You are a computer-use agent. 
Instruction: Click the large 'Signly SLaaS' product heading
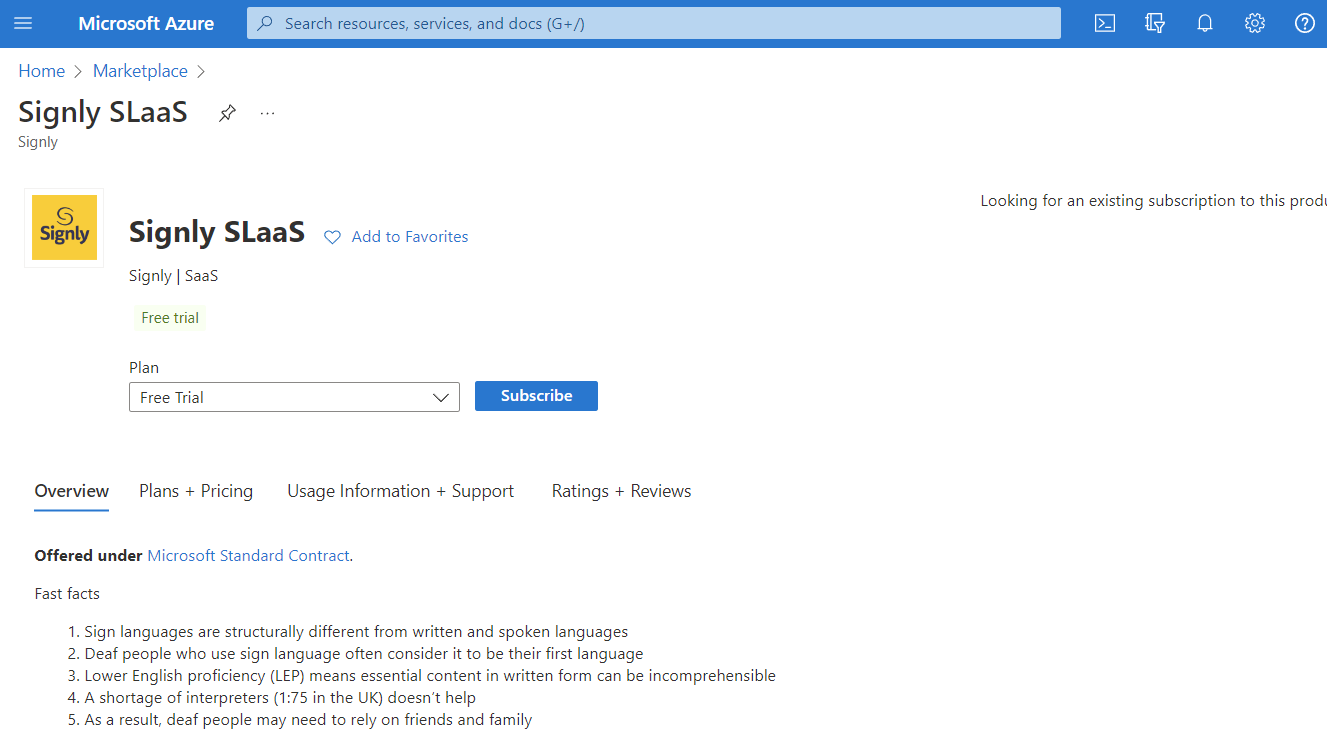[x=217, y=232]
